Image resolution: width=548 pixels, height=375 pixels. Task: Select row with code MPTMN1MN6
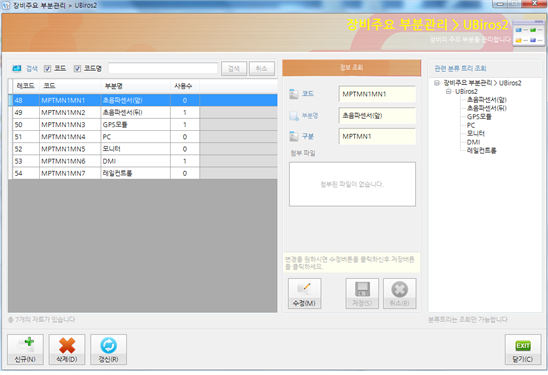click(143, 161)
